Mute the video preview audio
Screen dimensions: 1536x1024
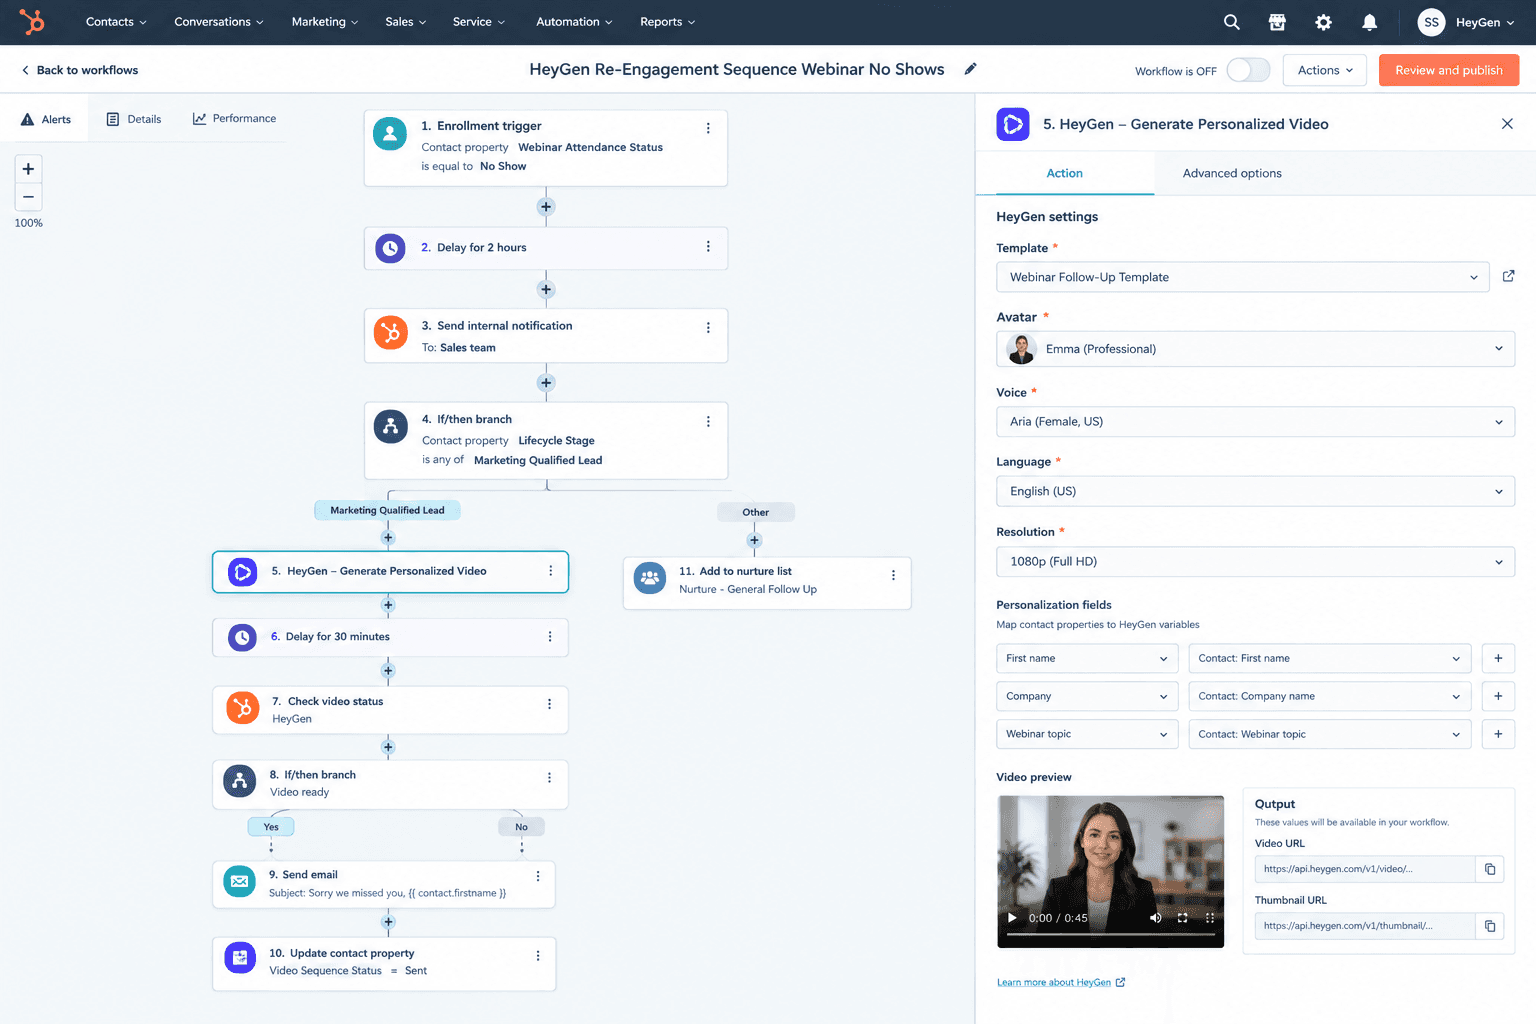1156,918
